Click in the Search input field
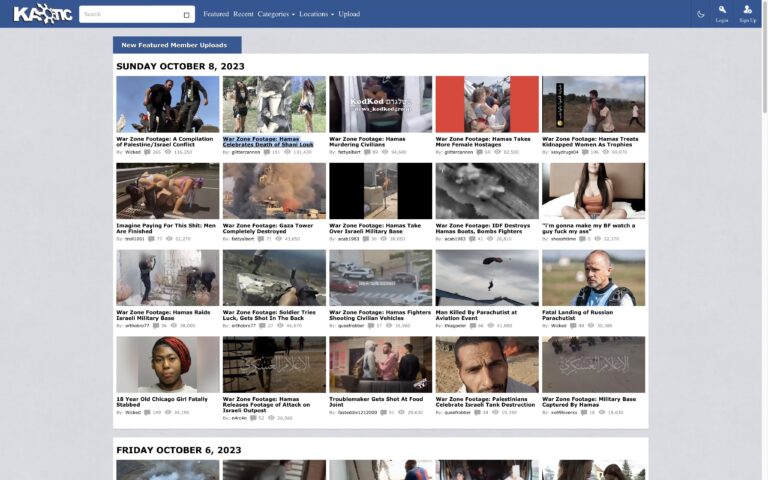The height and width of the screenshot is (480, 768). pos(130,15)
